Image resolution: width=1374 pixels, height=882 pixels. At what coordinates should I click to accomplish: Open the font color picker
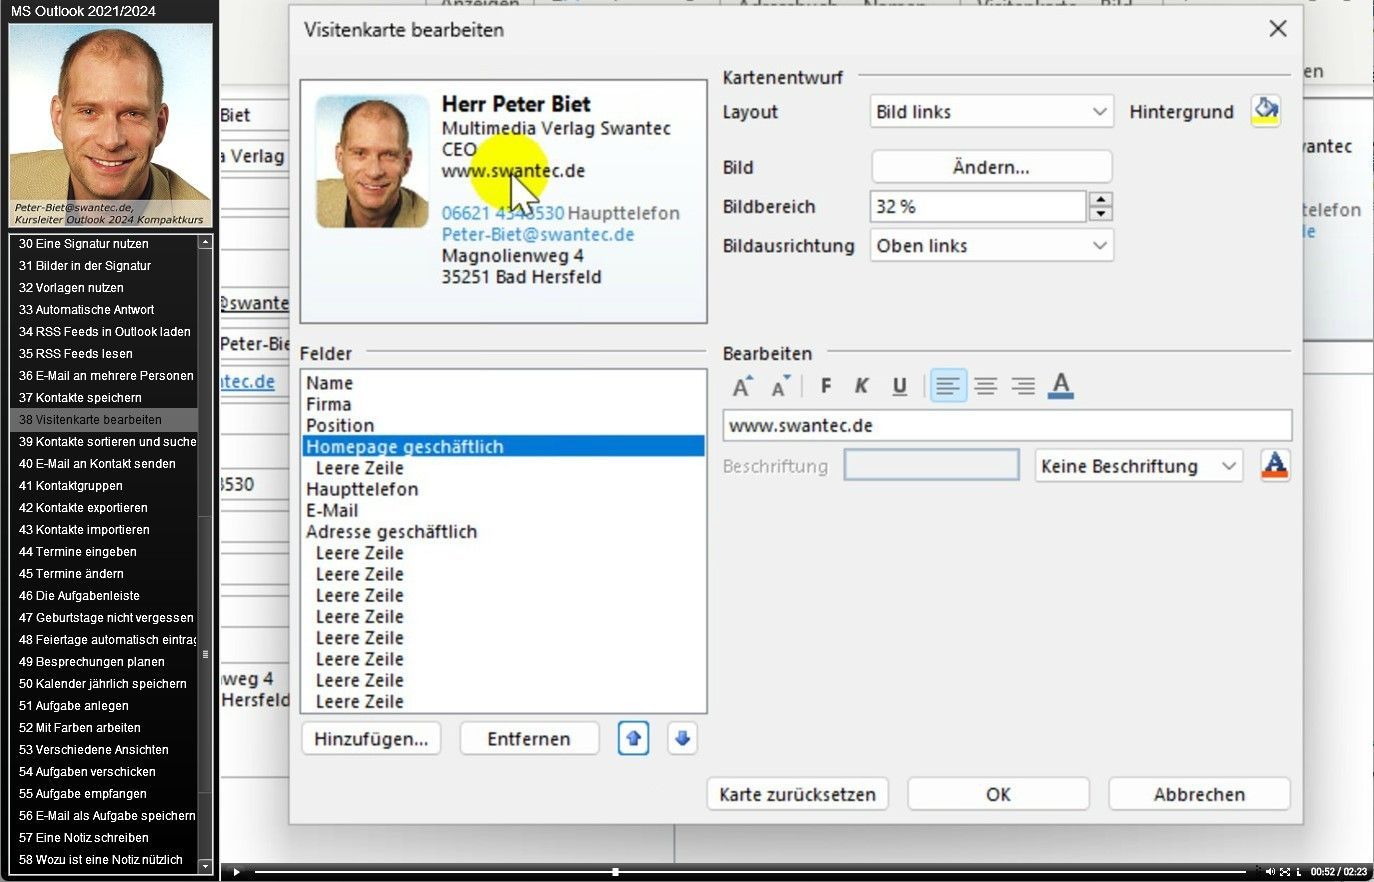point(1061,386)
